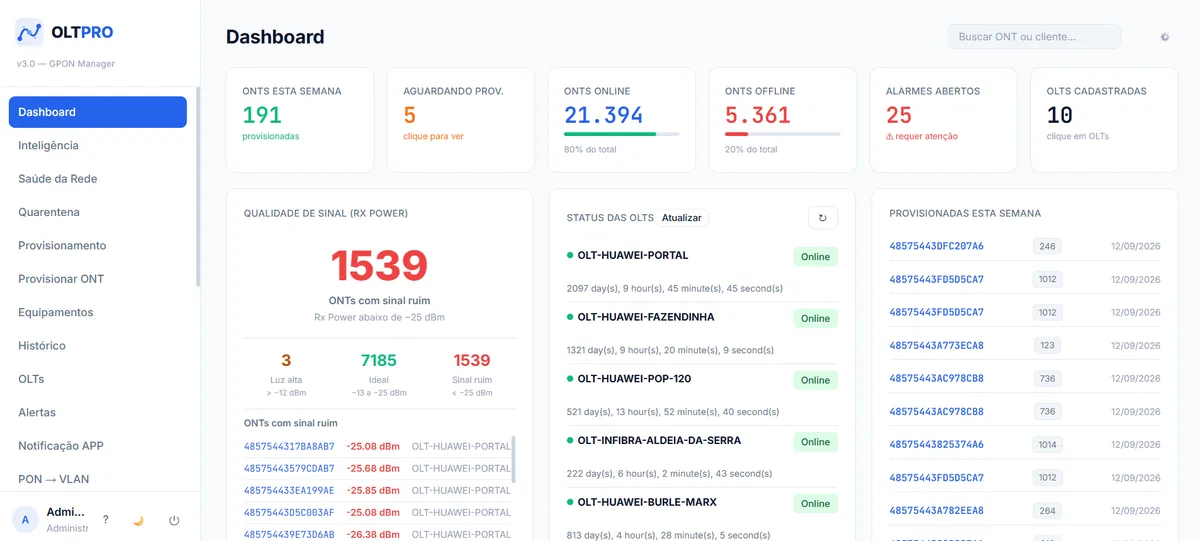
Task: Toggle dark mode with the moon icon
Action: [139, 520]
